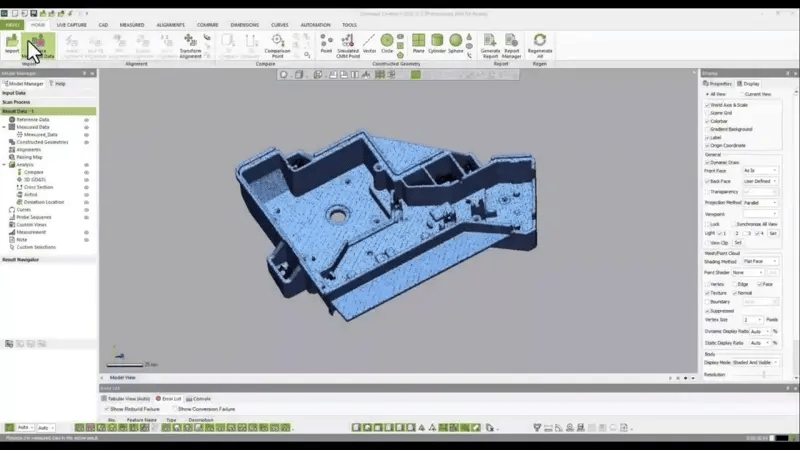The height and width of the screenshot is (450, 800).
Task: Create a Simulated CMM Point
Action: click(347, 44)
